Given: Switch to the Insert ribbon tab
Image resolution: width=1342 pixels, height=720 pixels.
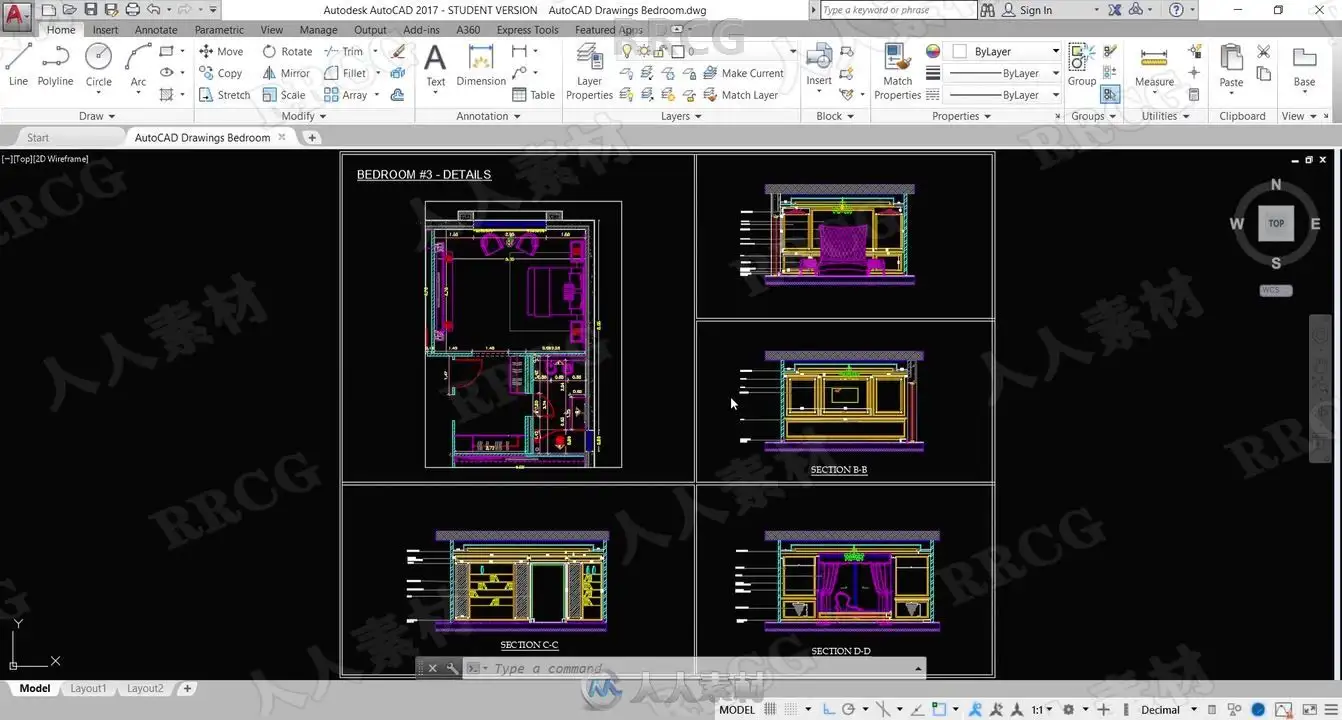Looking at the screenshot, I should coord(106,30).
